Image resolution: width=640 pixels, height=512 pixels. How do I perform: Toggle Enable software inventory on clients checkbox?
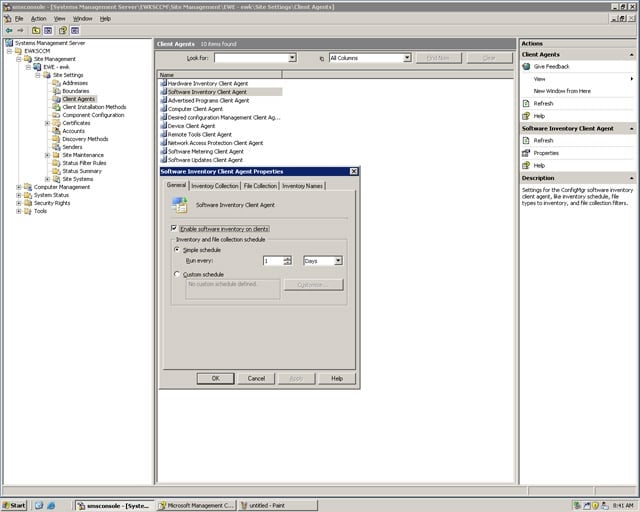174,228
